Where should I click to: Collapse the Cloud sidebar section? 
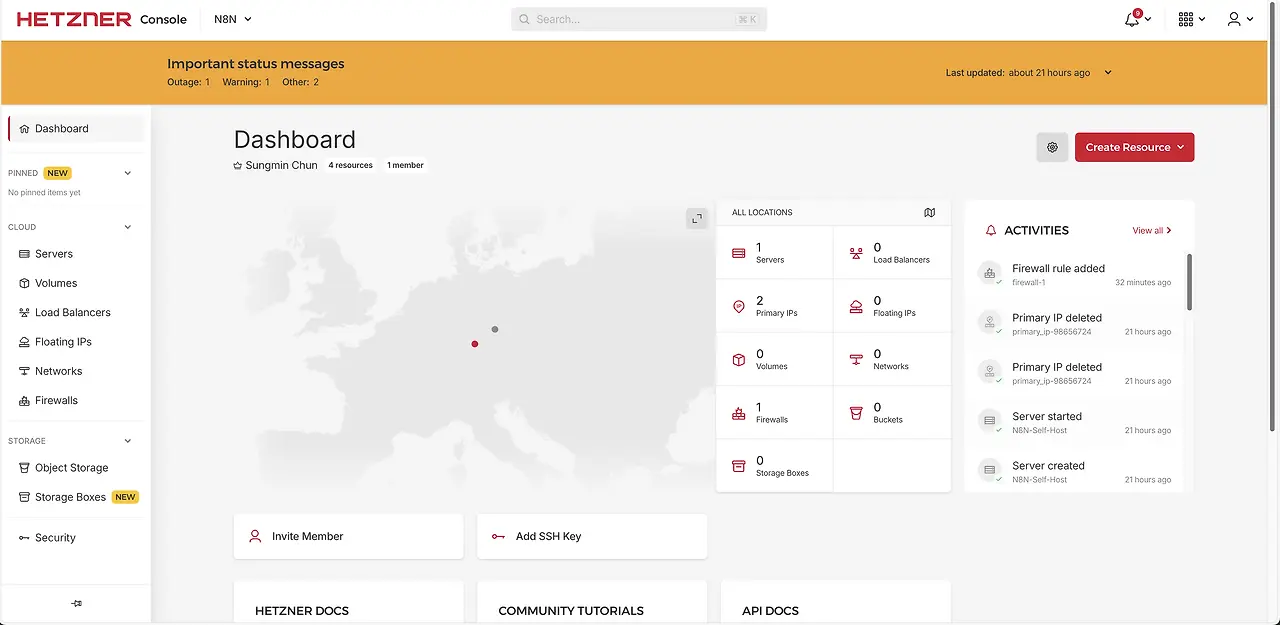127,227
